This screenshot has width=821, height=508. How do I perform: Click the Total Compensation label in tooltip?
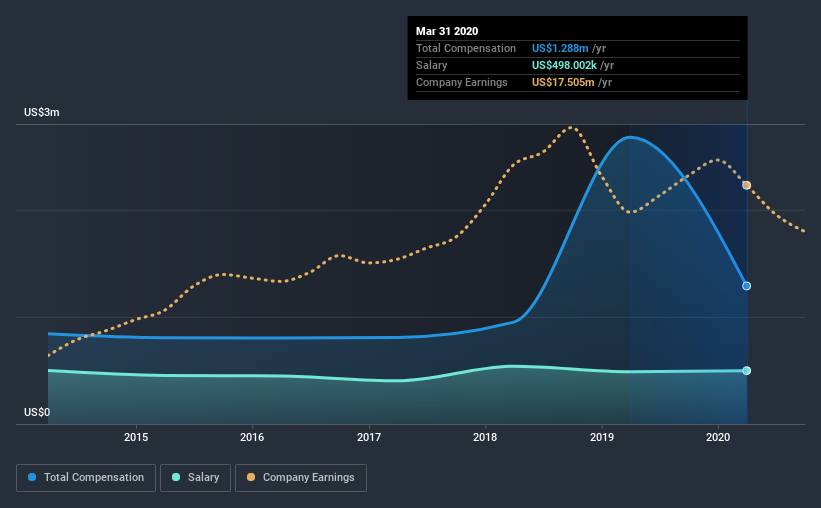tap(466, 48)
